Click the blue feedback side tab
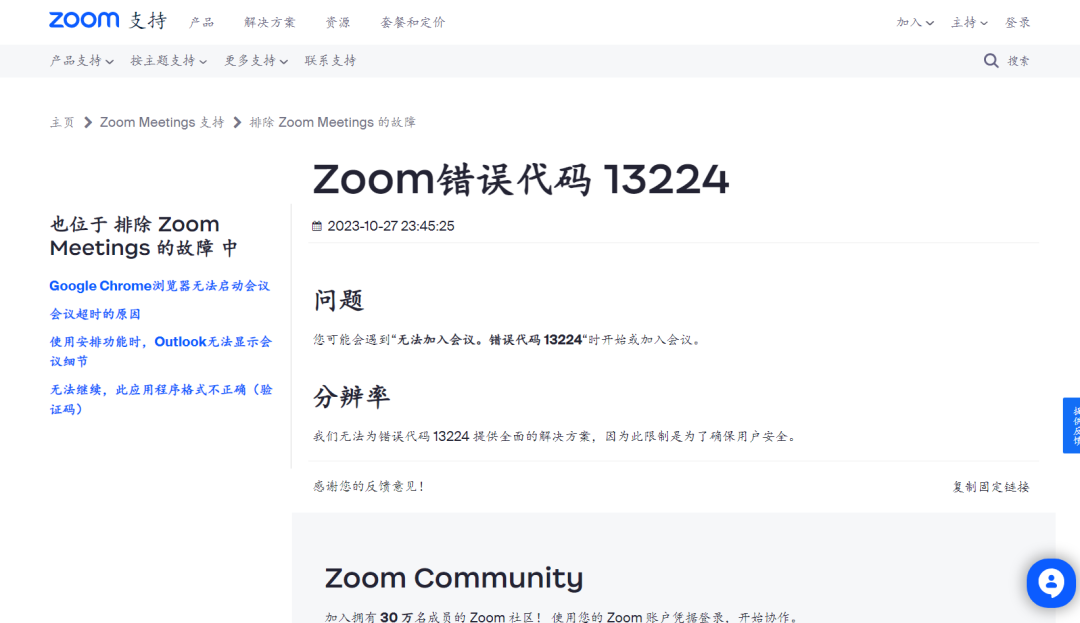 point(1072,425)
